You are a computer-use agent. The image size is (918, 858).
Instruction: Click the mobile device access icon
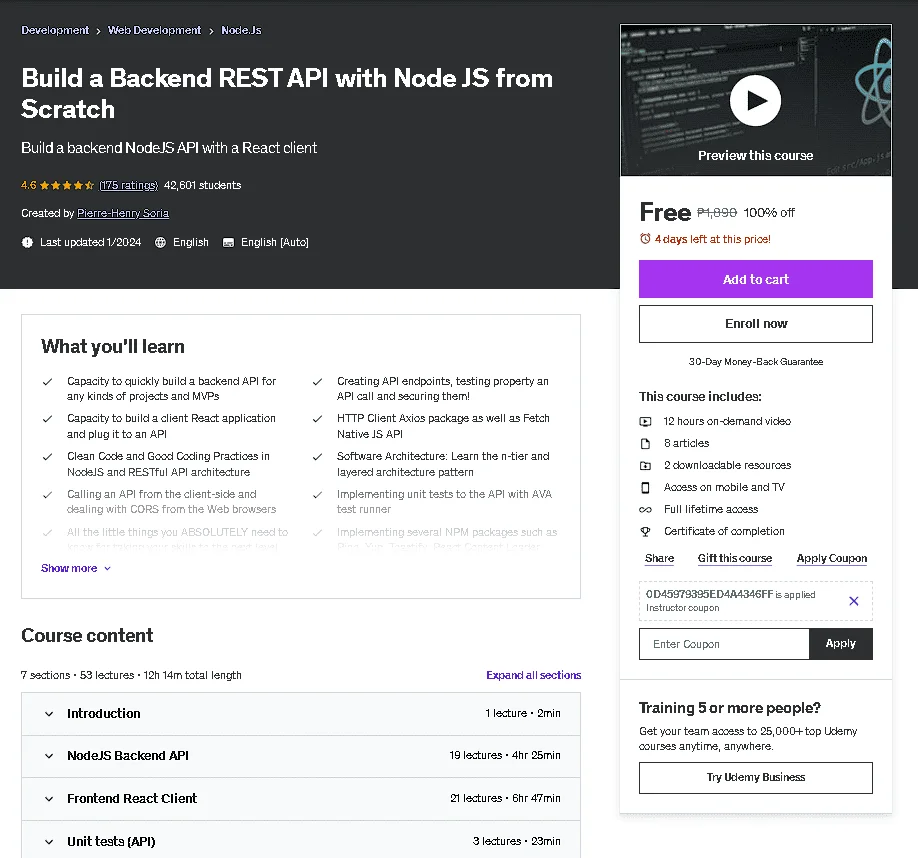(x=645, y=488)
